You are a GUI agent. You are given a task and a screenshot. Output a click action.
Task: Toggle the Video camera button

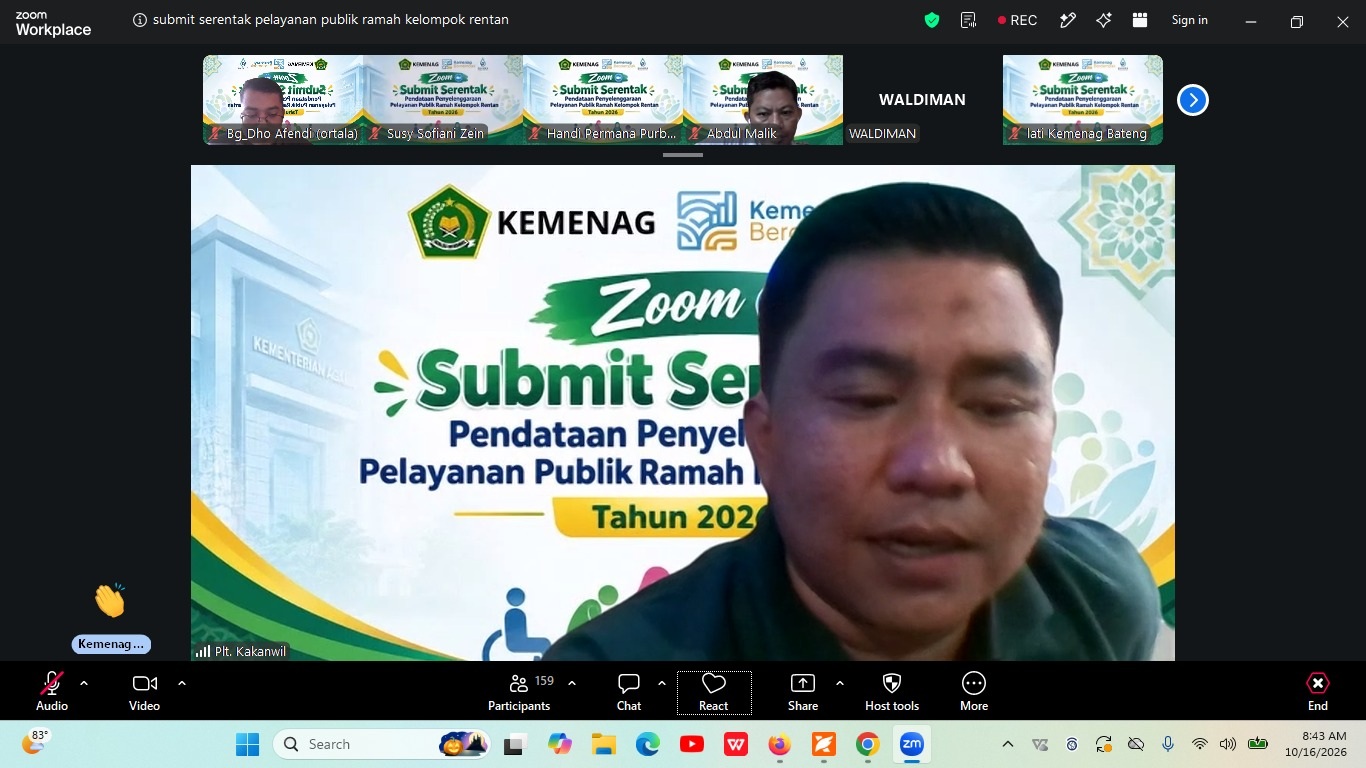pos(145,692)
